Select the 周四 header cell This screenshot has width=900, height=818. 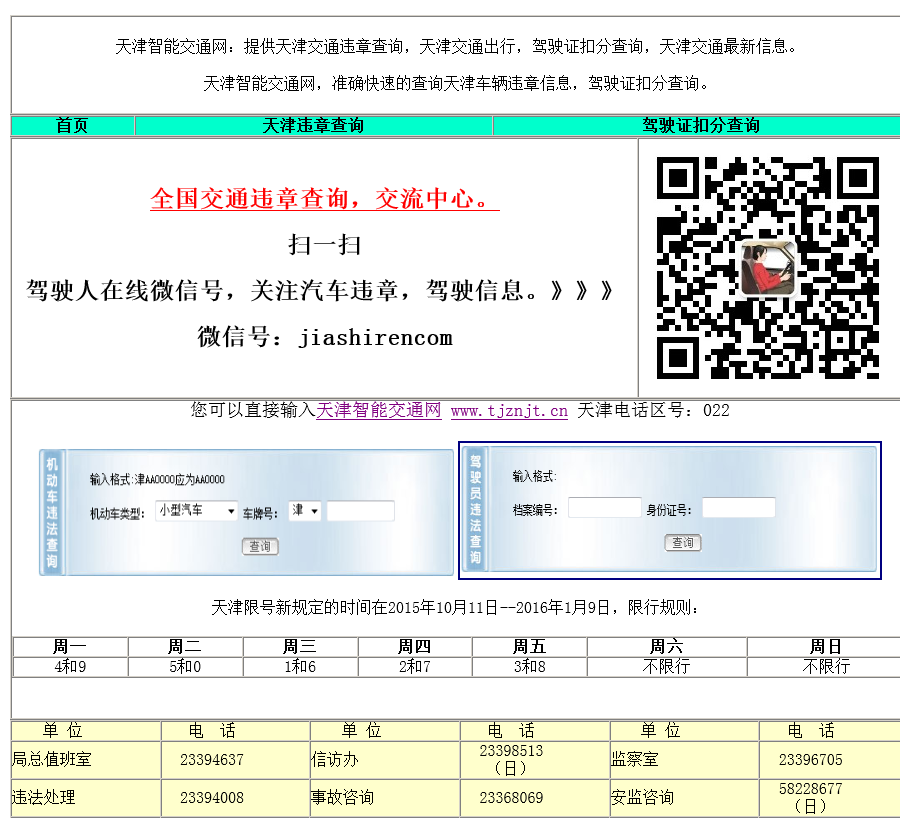(415, 647)
